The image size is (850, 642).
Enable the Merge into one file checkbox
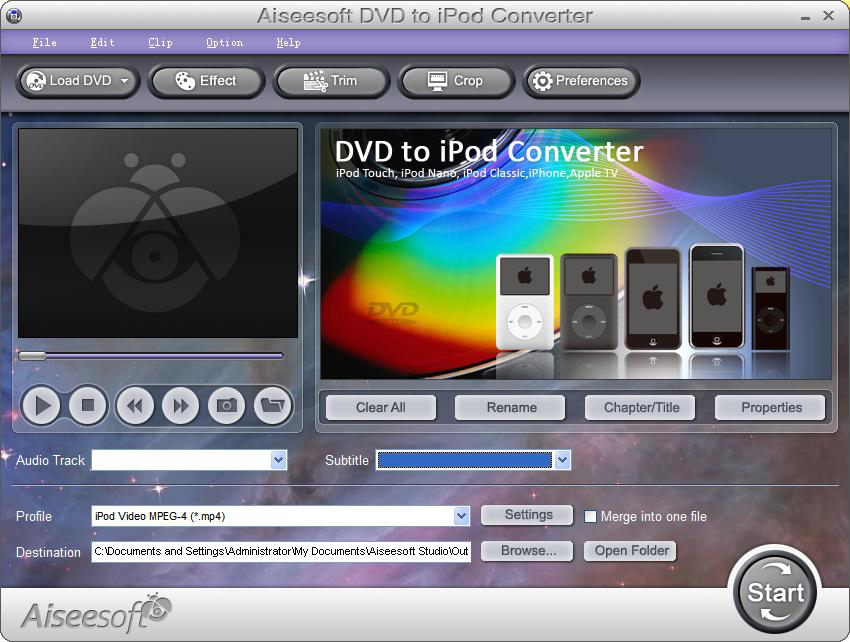[x=590, y=516]
